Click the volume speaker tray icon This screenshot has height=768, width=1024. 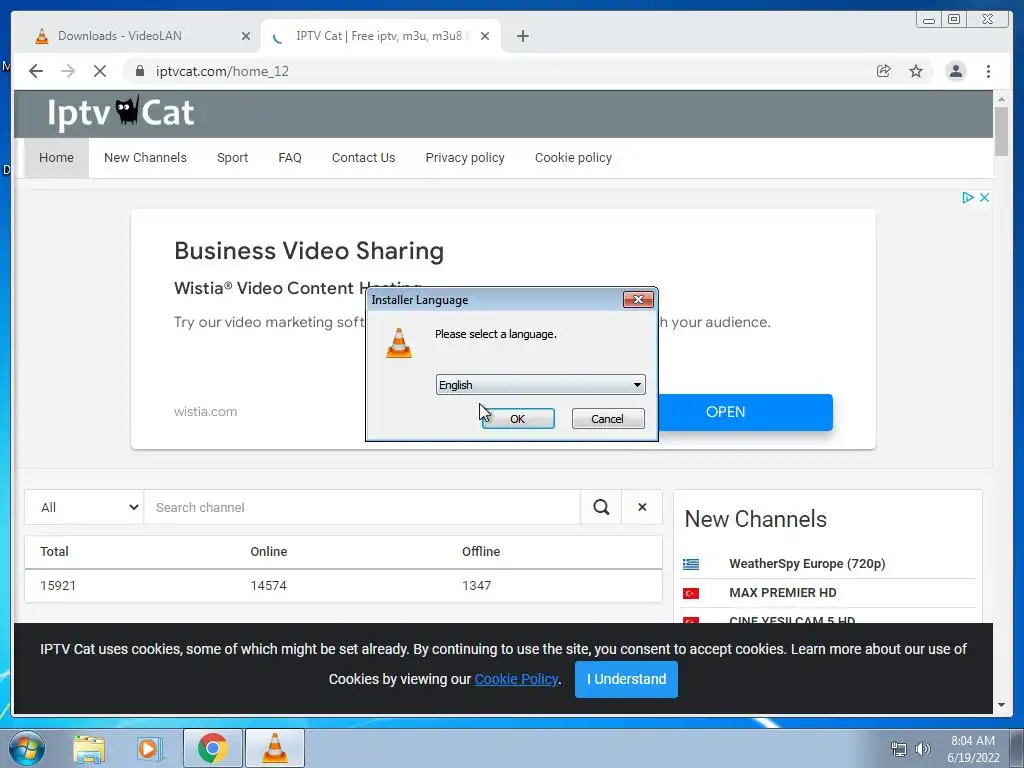coord(923,749)
